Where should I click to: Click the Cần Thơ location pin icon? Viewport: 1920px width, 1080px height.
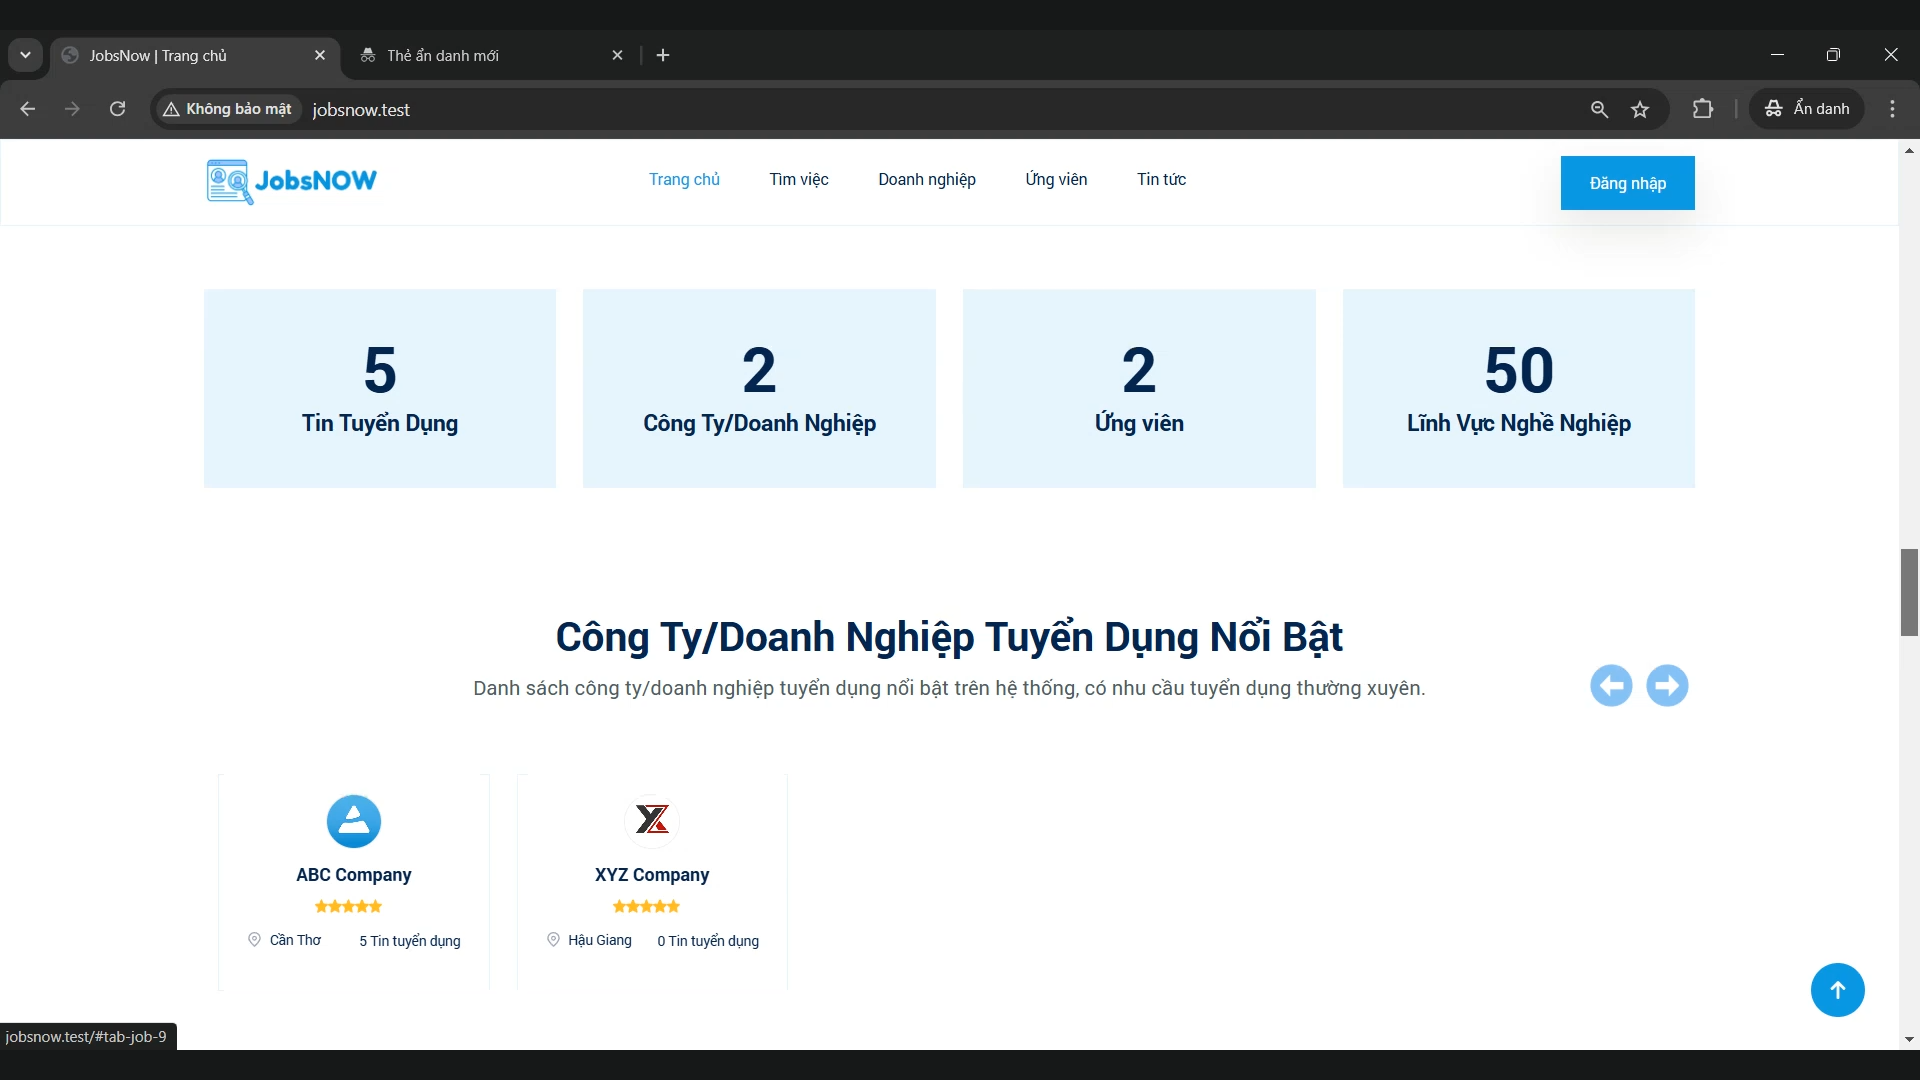[254, 940]
